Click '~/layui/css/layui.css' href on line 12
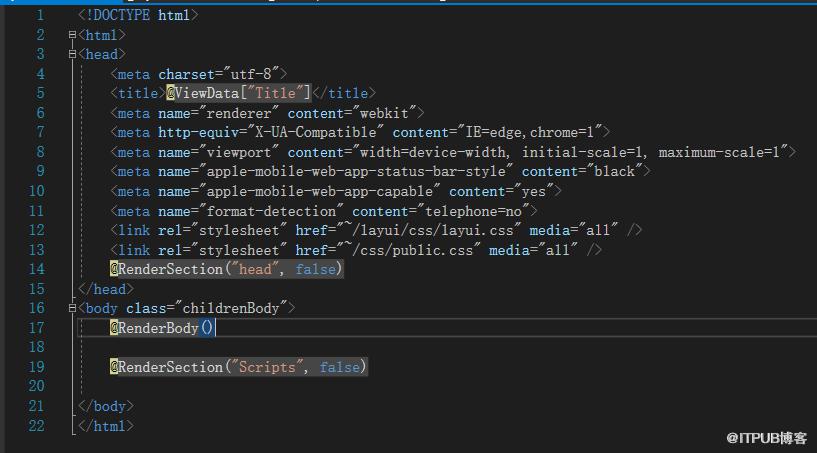This screenshot has height=453, width=817. click(x=429, y=230)
